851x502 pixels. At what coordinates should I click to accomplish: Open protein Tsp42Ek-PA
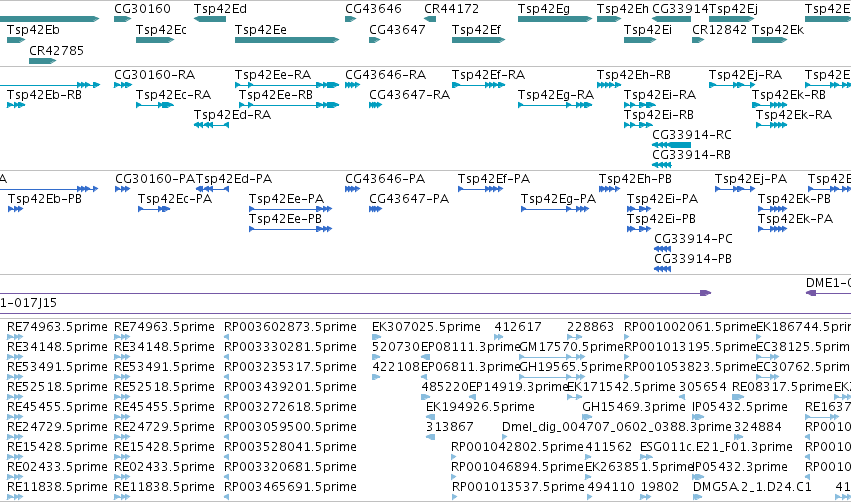tap(796, 219)
